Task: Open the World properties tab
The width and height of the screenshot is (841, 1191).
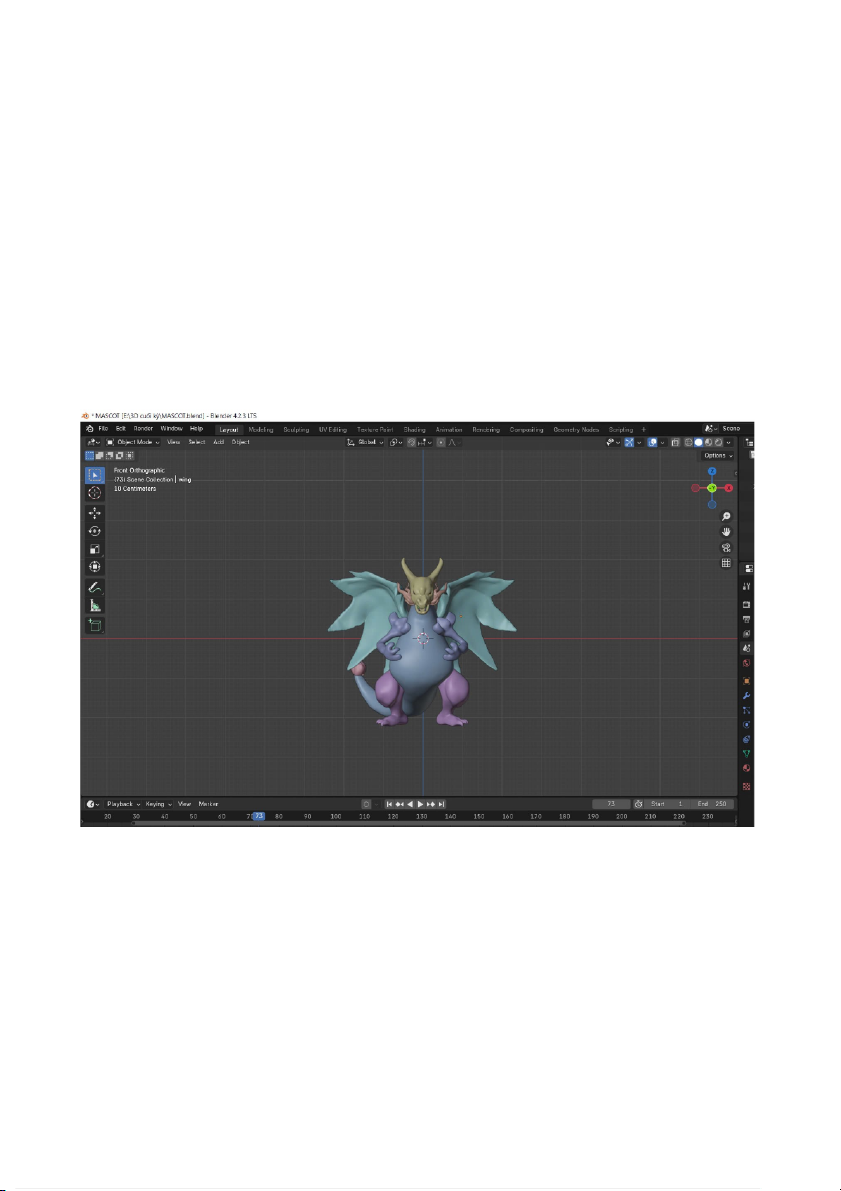Action: [747, 663]
